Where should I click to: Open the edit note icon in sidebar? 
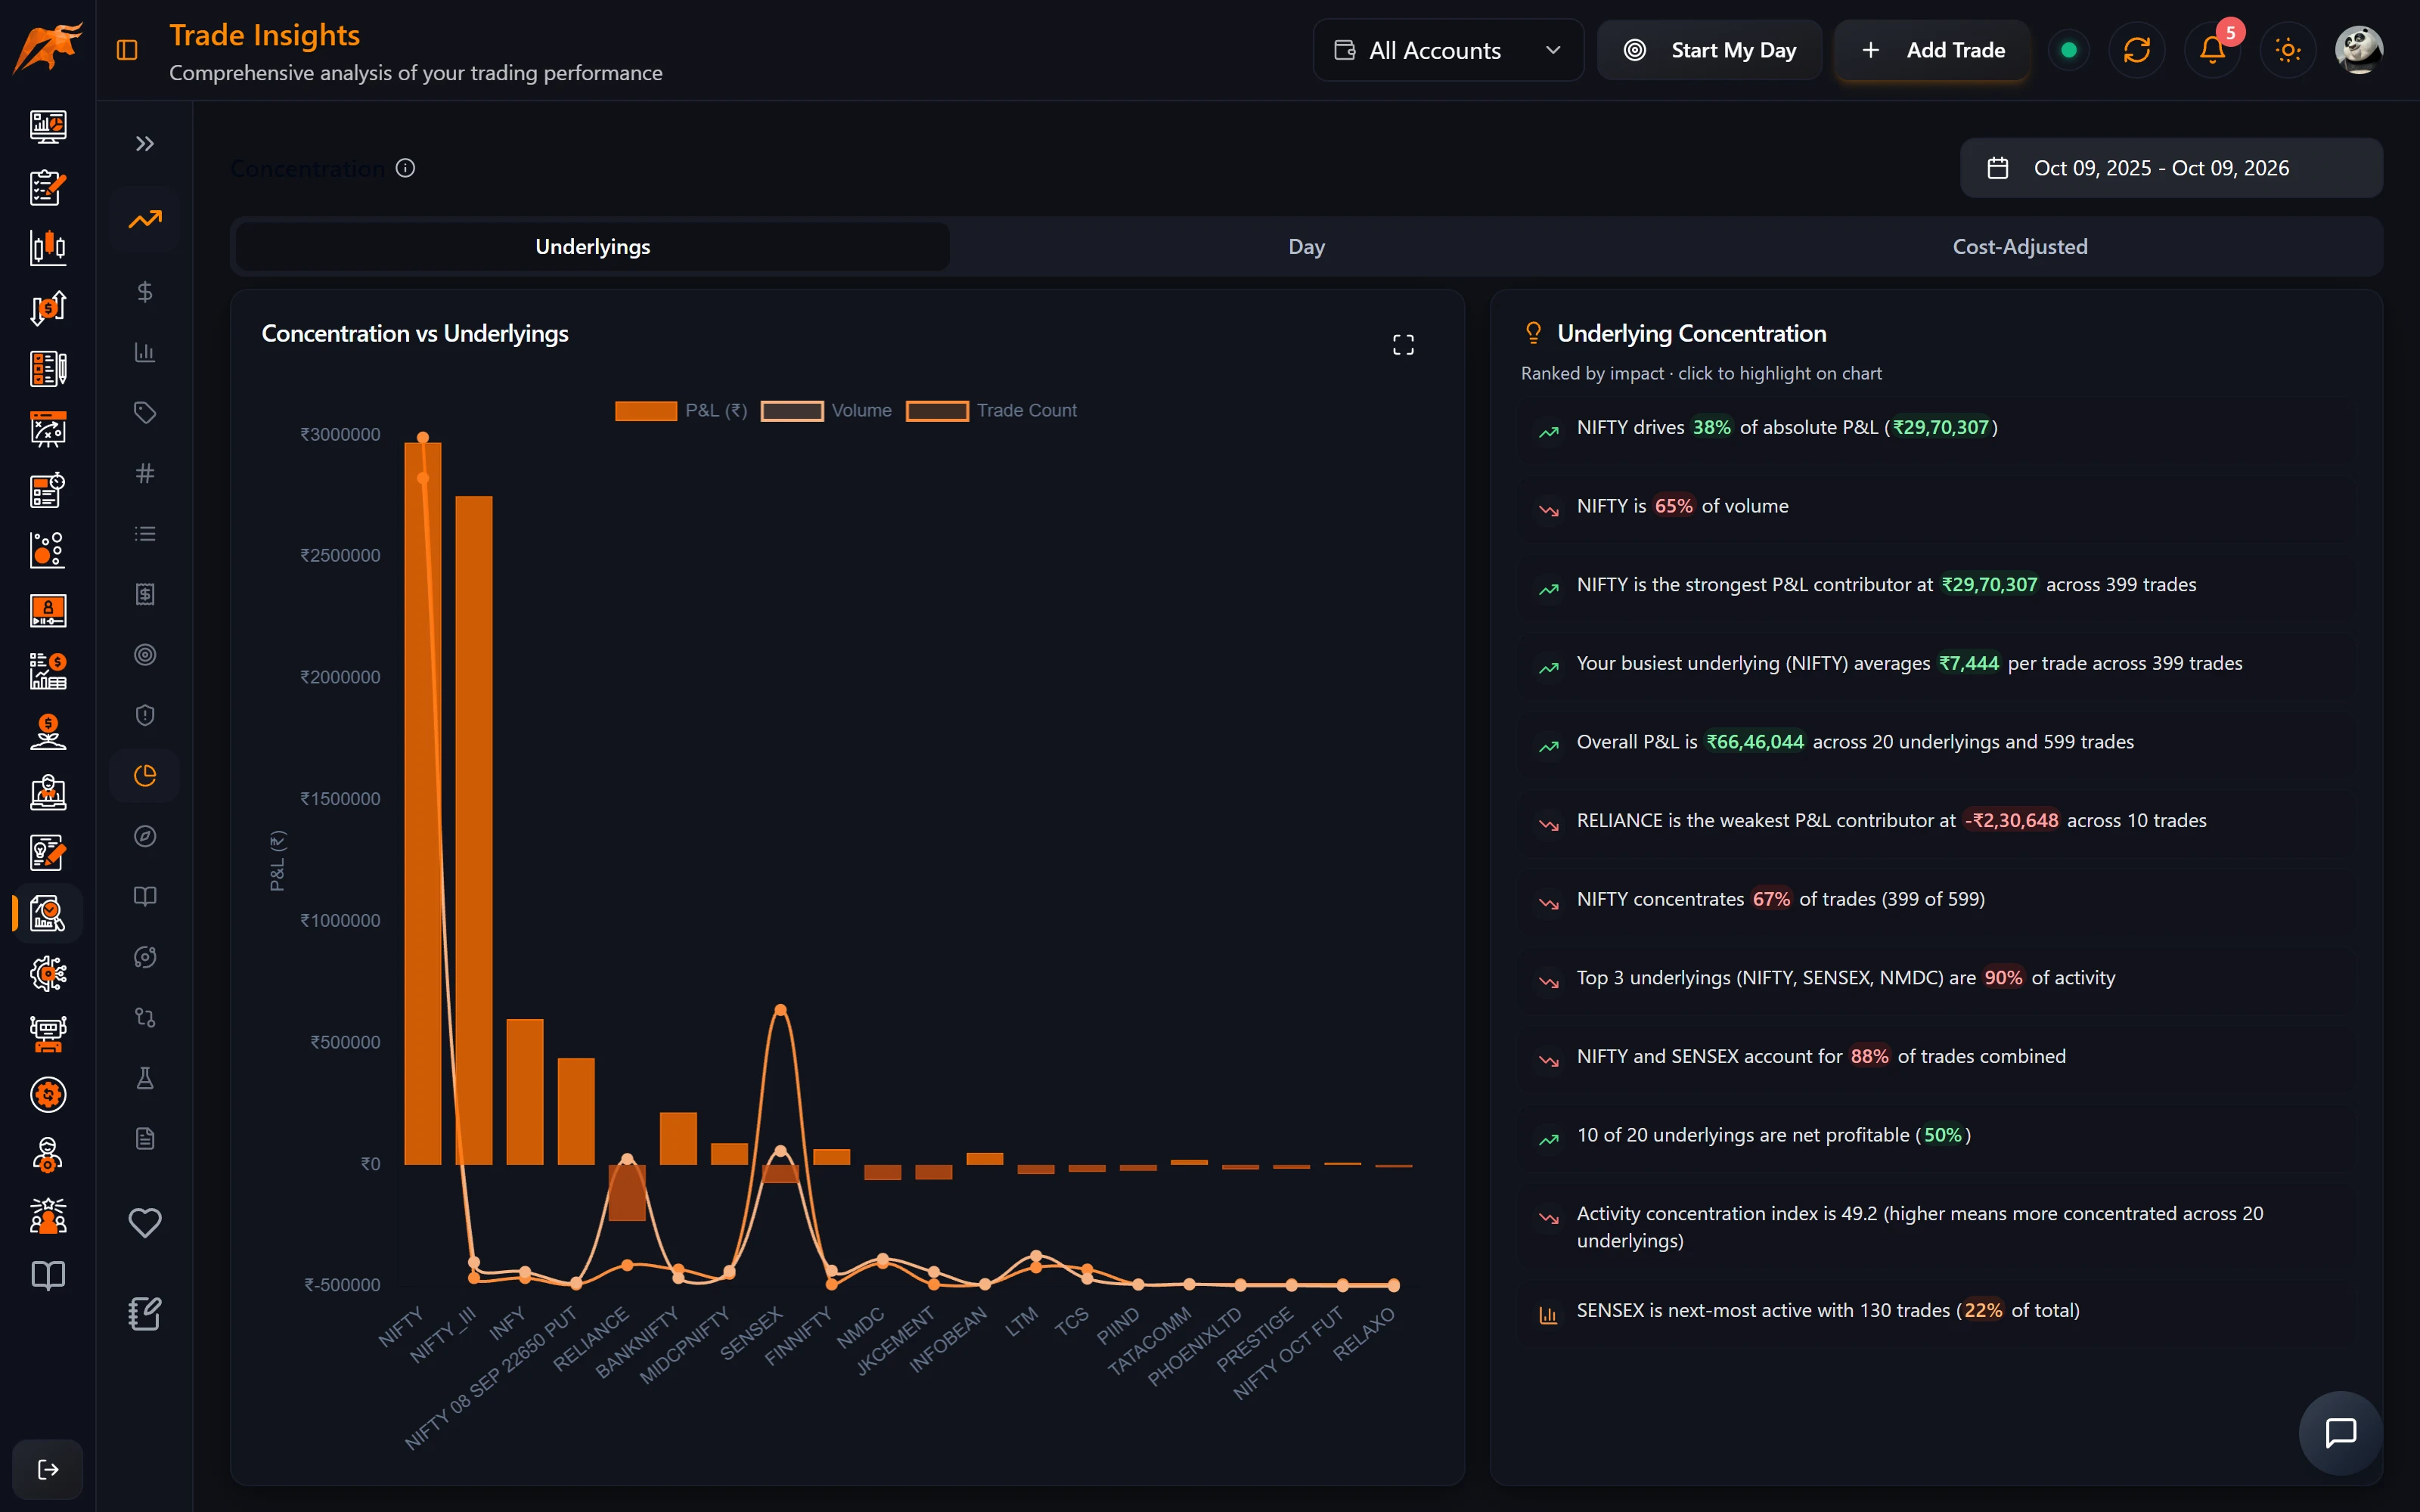tap(145, 1314)
